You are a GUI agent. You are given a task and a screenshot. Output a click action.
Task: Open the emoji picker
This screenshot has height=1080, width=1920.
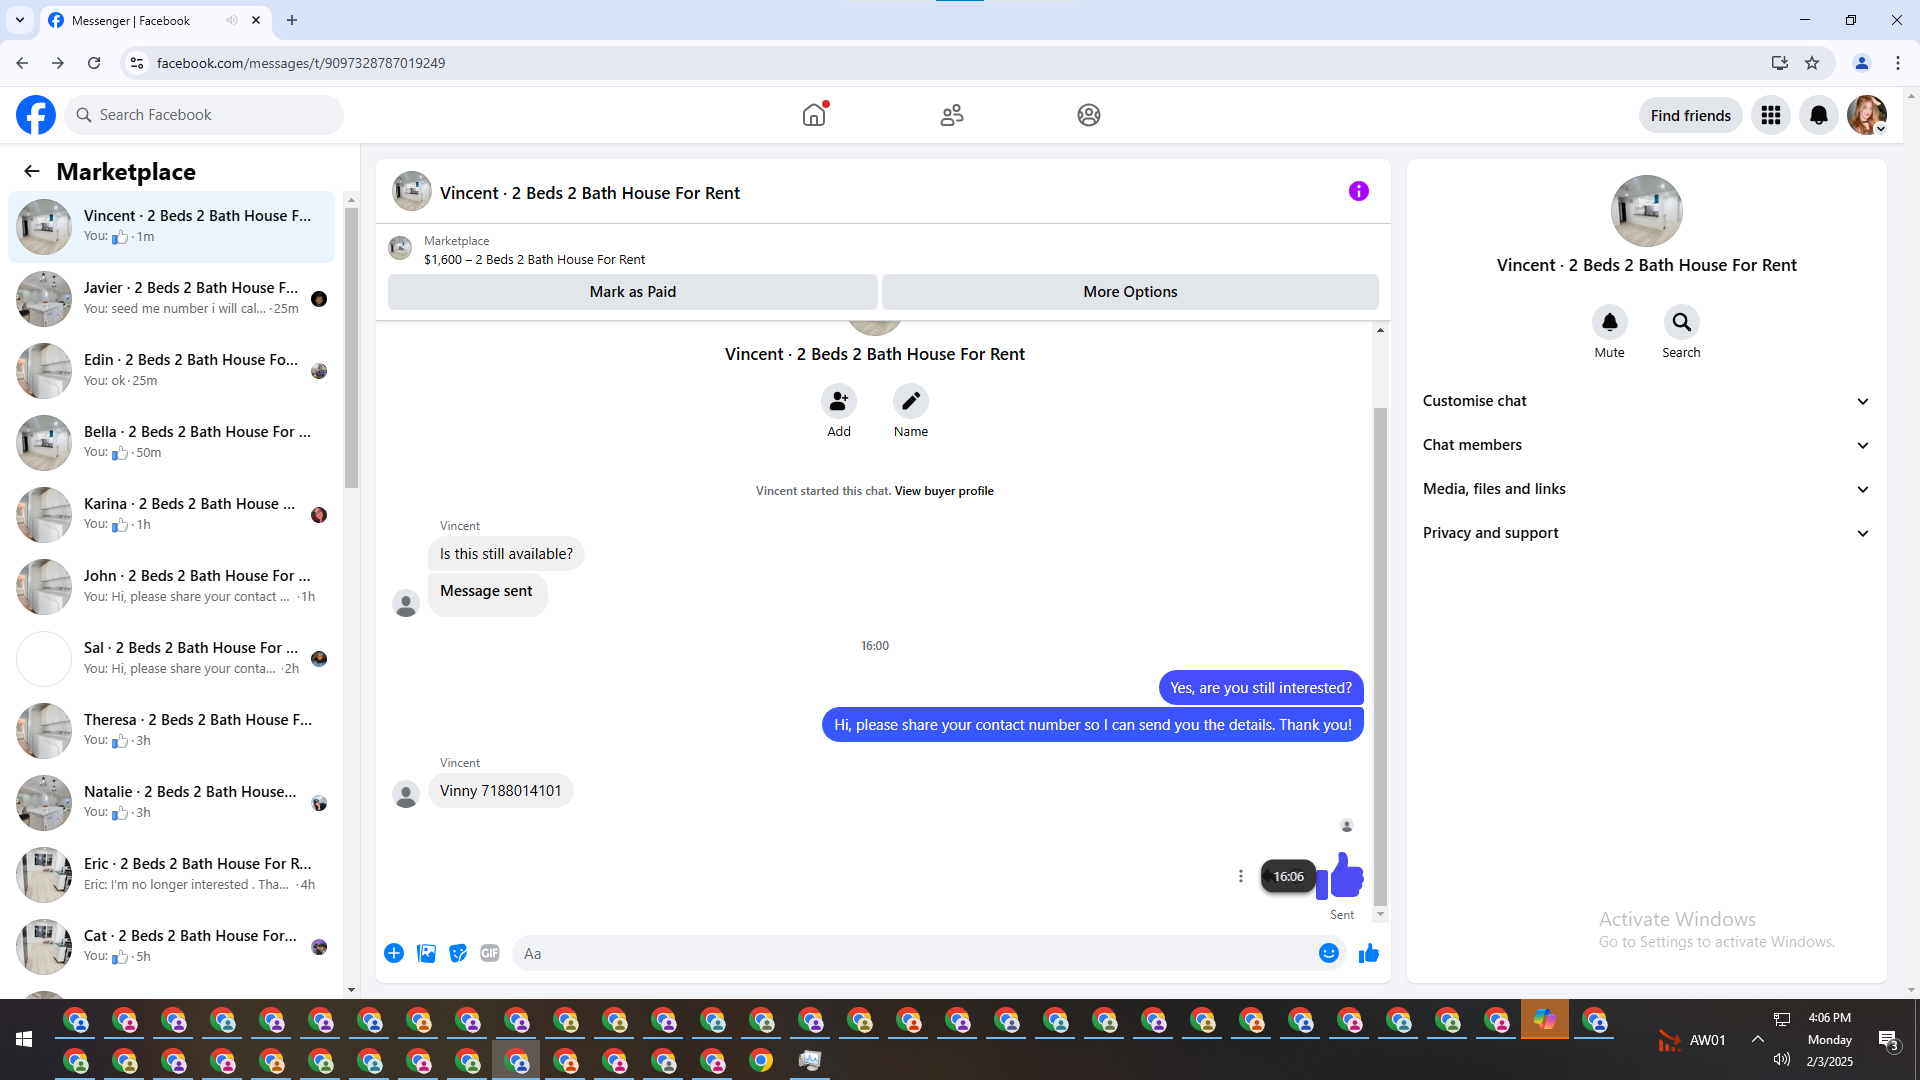click(x=1329, y=953)
